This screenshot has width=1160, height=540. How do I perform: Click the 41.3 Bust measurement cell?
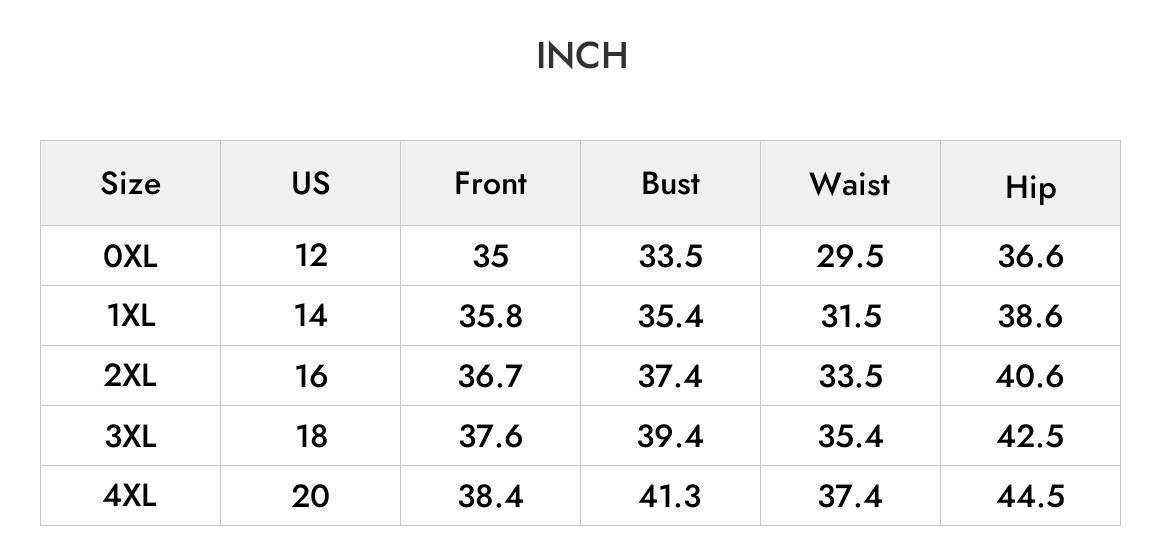670,496
